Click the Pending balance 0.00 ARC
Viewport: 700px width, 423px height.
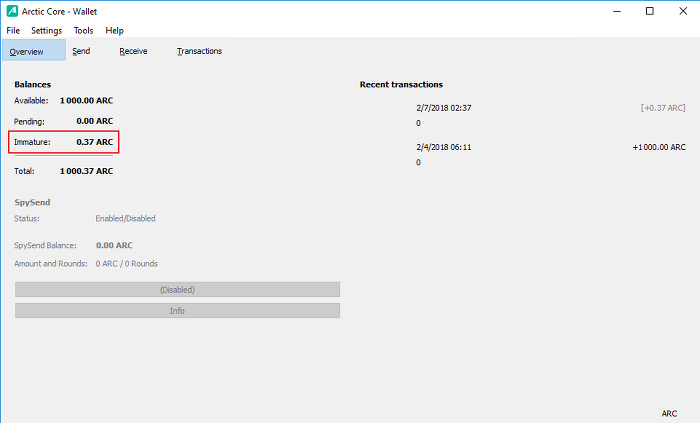(x=95, y=121)
